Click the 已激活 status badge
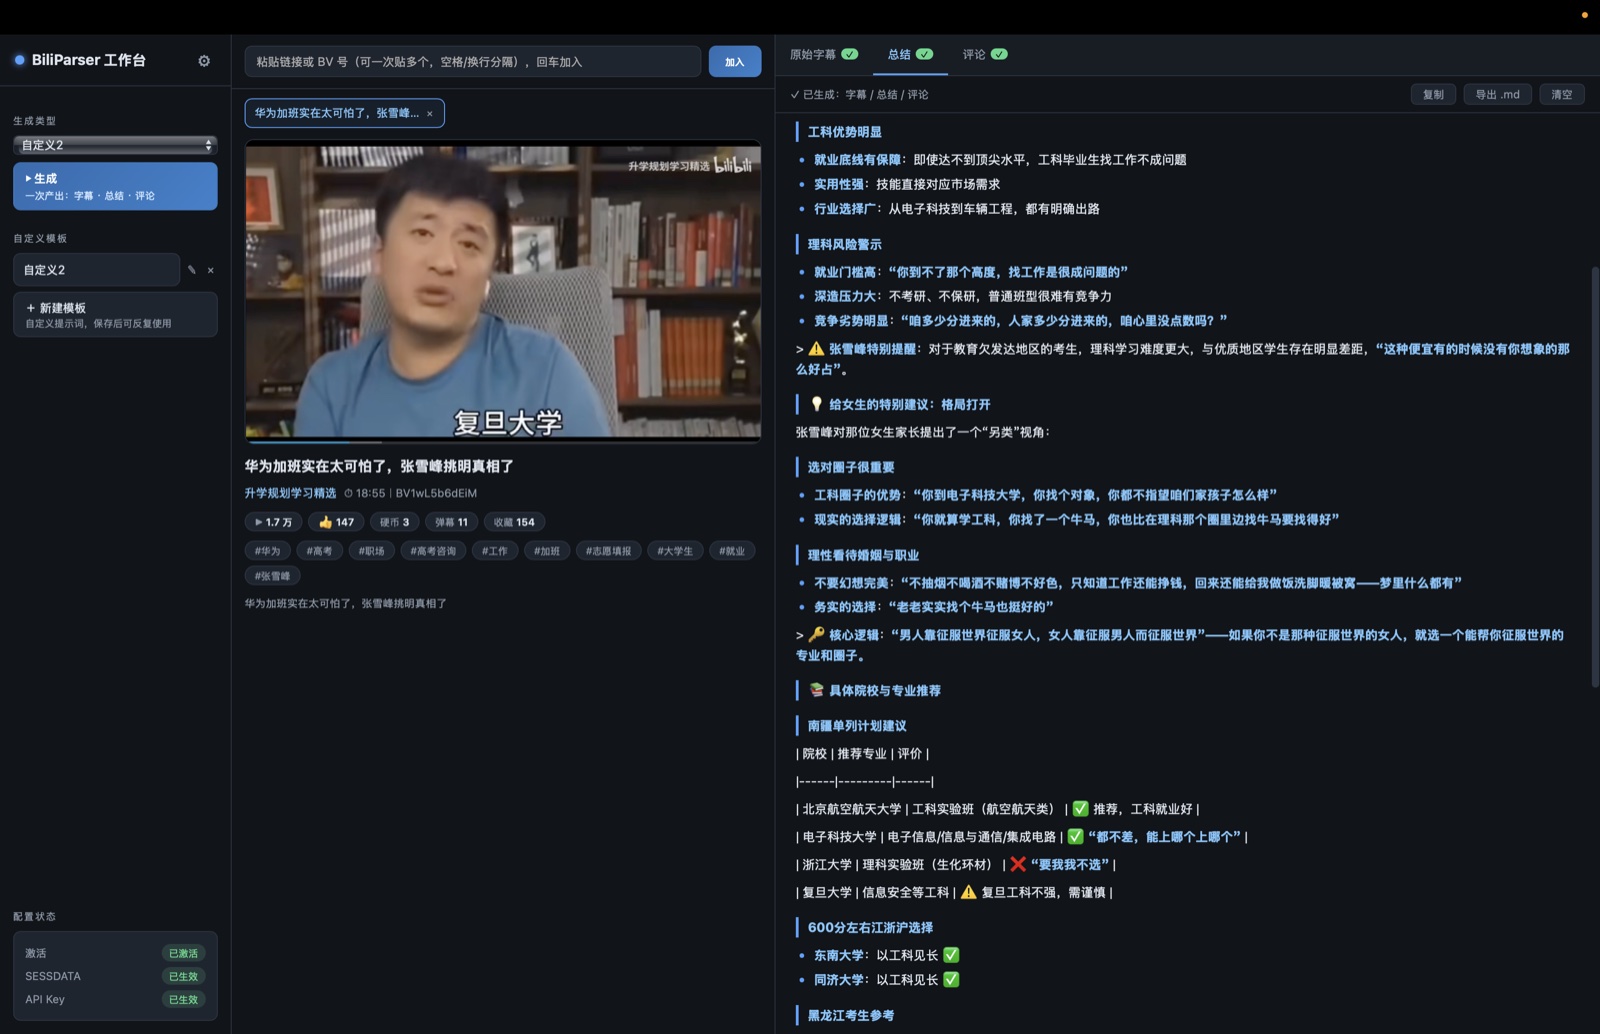 (x=183, y=954)
